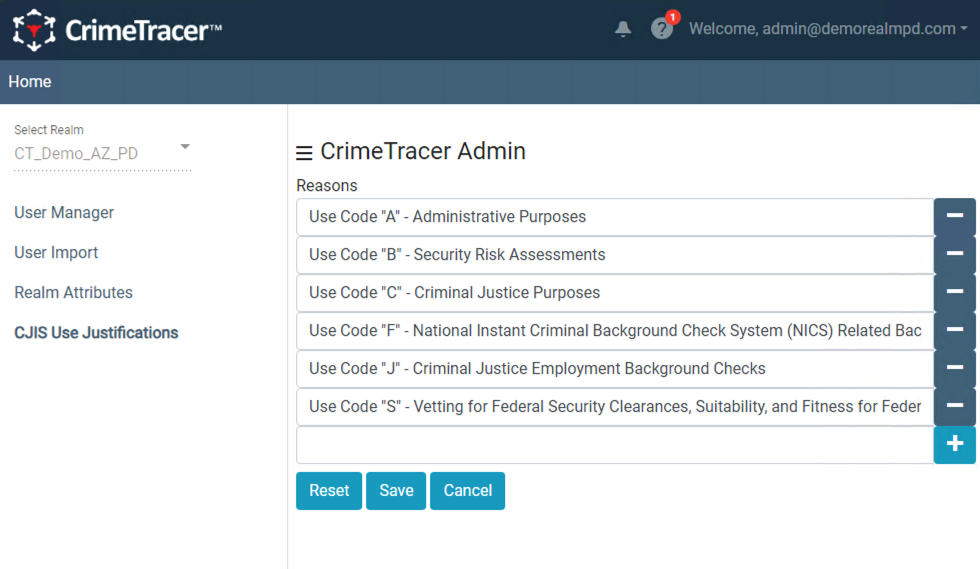Remove the Use Code "J" reason
Screen dimensions: 980x569
(954, 368)
